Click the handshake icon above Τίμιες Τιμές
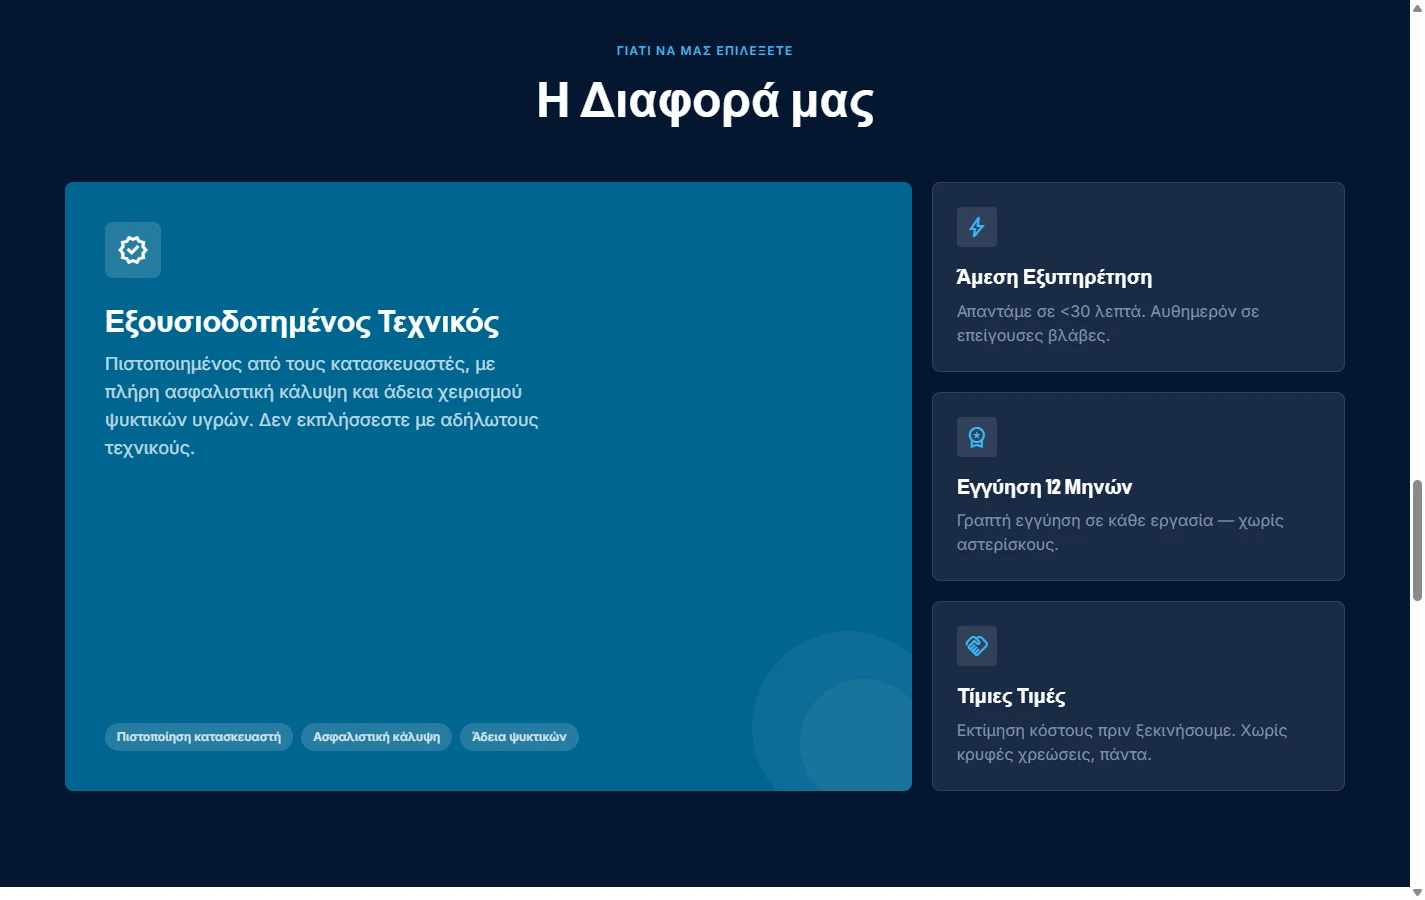Image resolution: width=1425 pixels, height=900 pixels. coord(977,646)
